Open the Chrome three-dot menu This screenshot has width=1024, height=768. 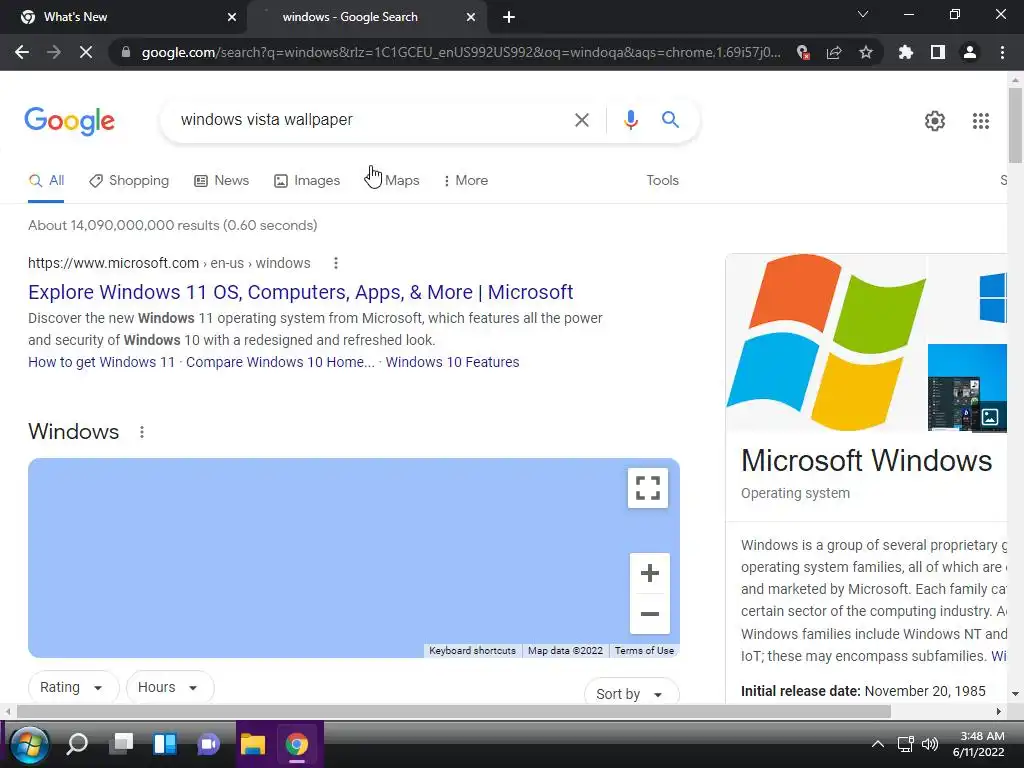tap(1002, 52)
